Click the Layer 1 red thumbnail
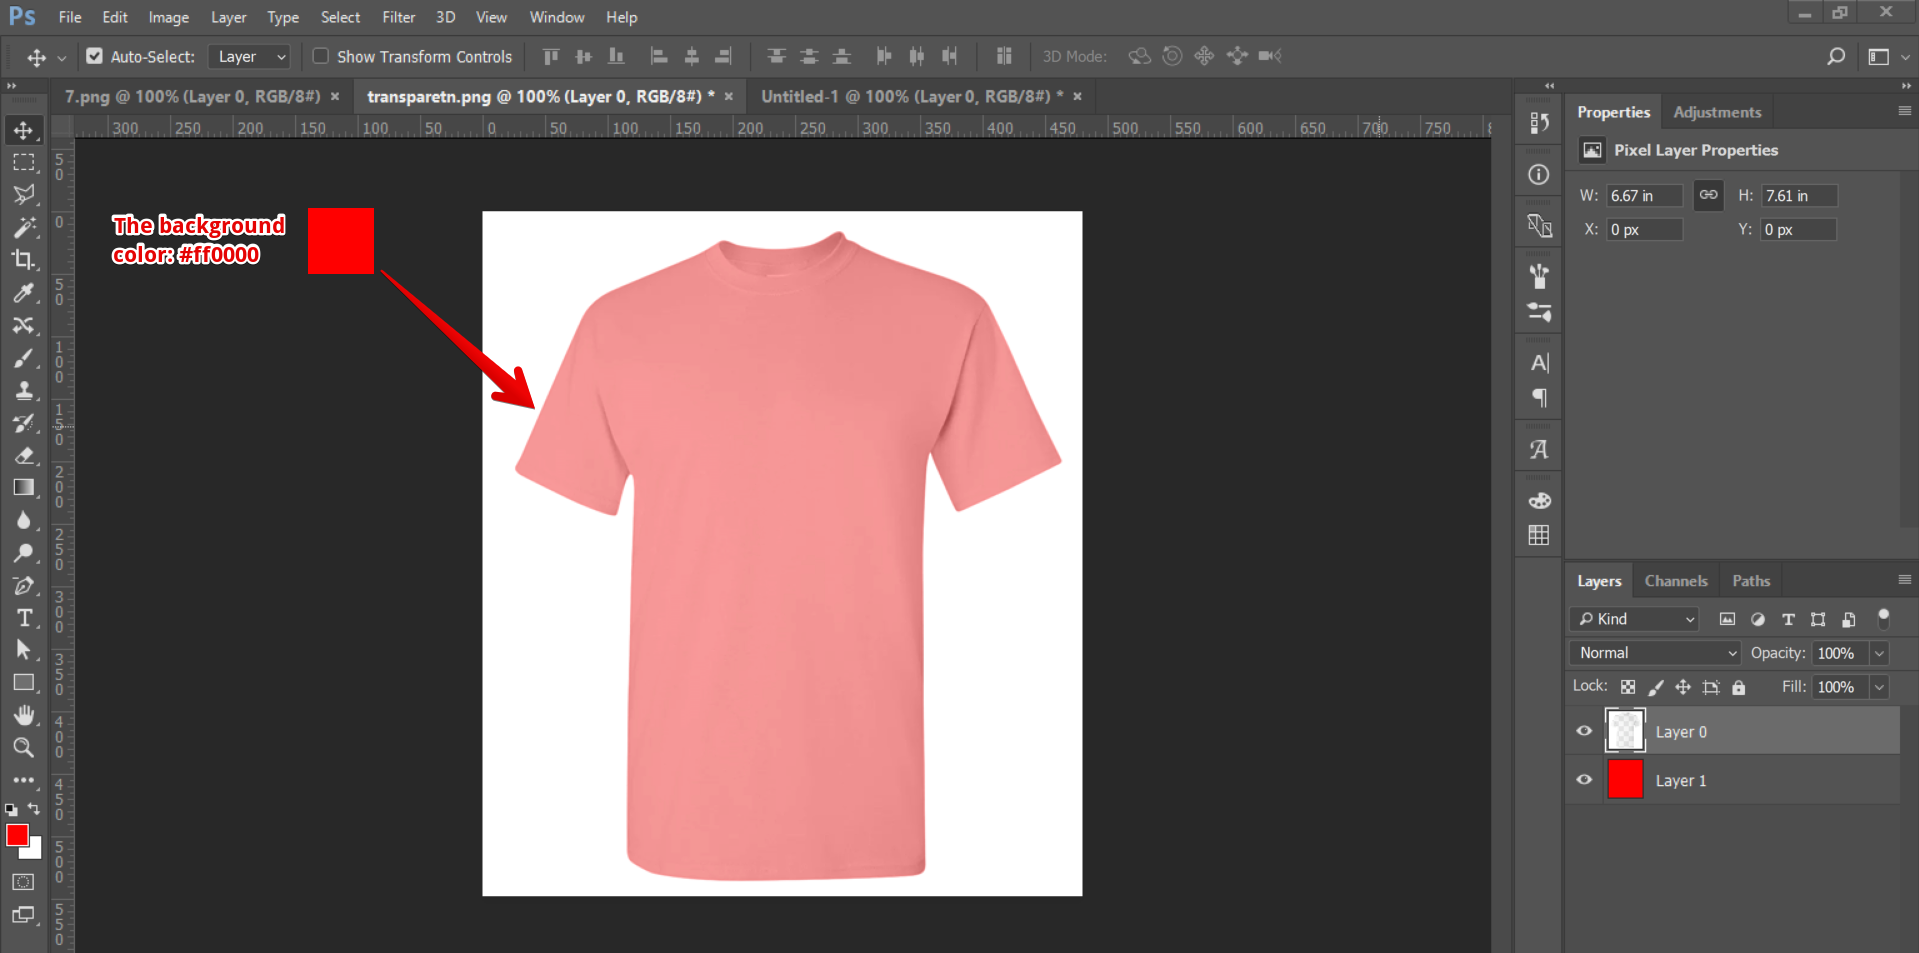This screenshot has width=1919, height=953. (1625, 779)
